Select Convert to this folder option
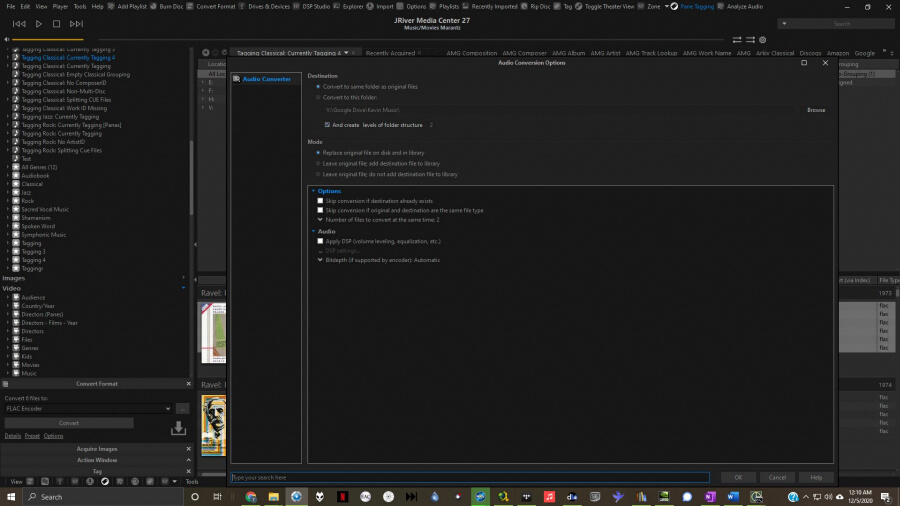The width and height of the screenshot is (900, 506). click(x=319, y=98)
